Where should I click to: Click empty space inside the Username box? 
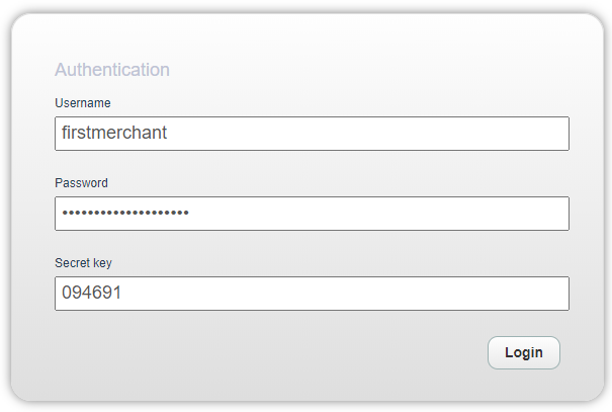point(400,133)
